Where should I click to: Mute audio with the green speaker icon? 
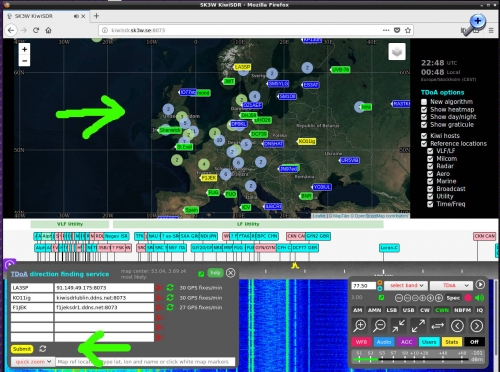[479, 298]
